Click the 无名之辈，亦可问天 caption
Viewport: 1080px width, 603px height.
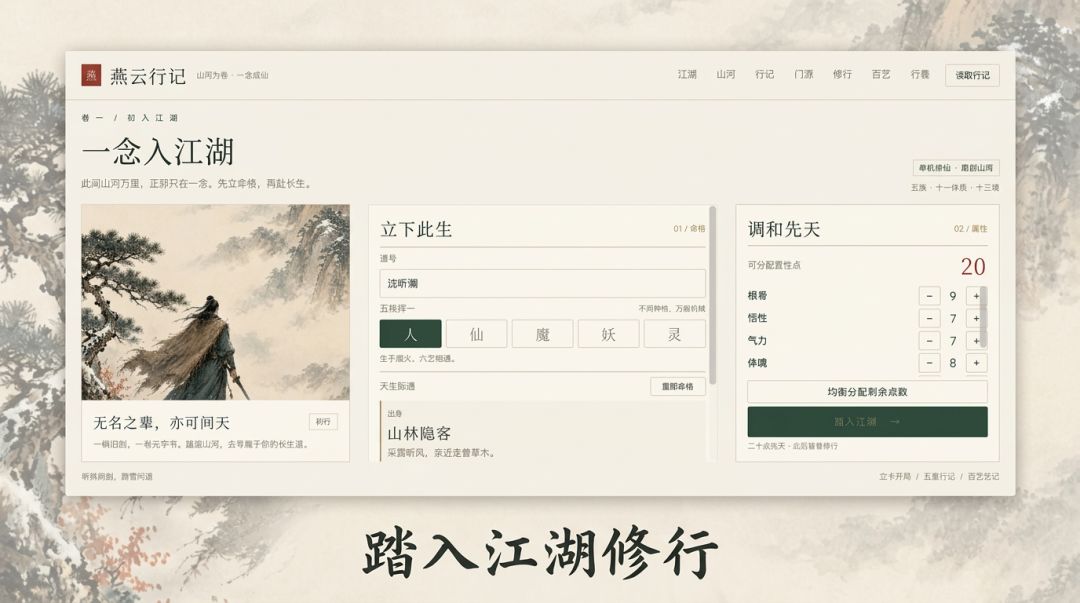coord(161,422)
